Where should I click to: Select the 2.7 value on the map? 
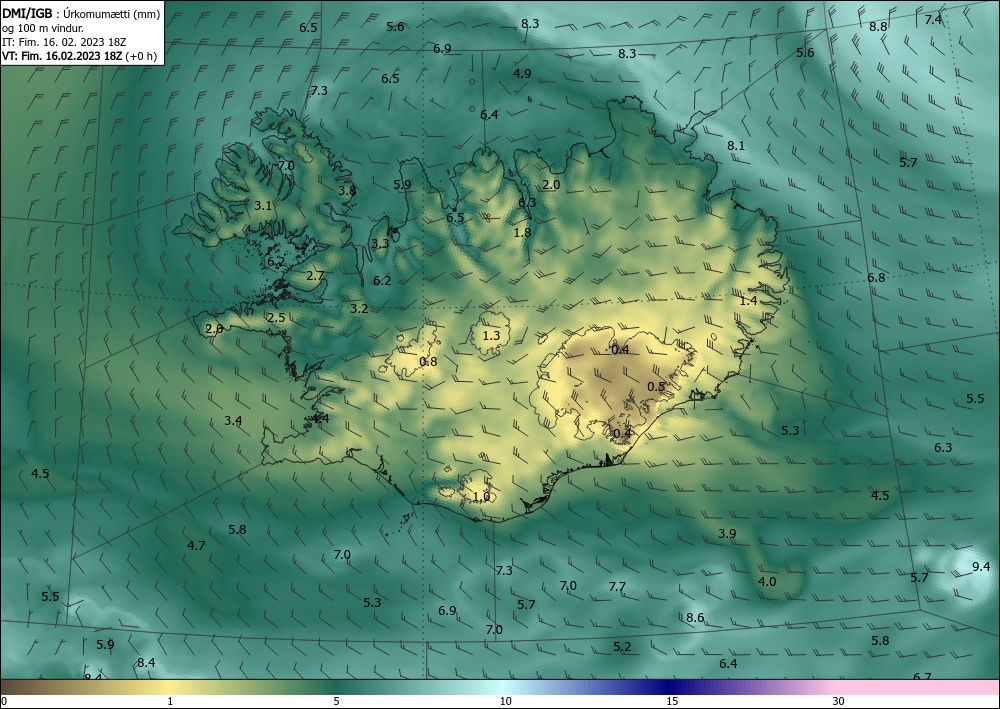(316, 276)
